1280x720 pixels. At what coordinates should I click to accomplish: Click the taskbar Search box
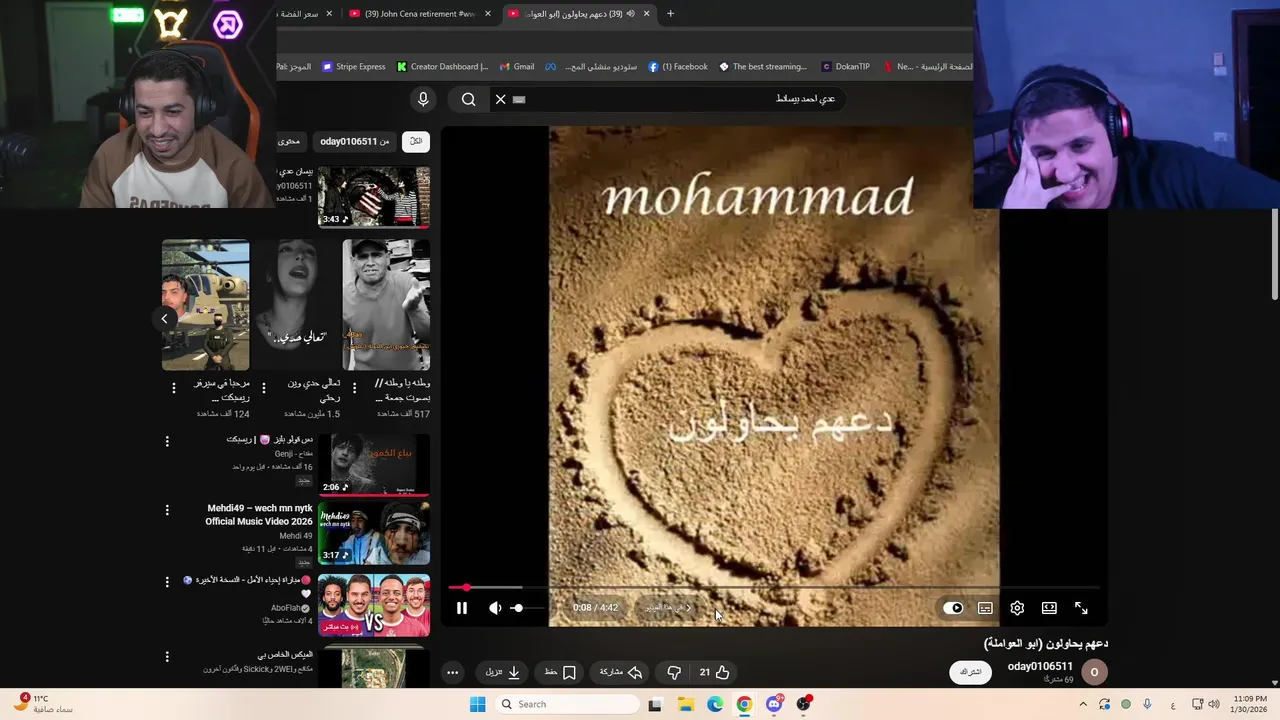568,704
